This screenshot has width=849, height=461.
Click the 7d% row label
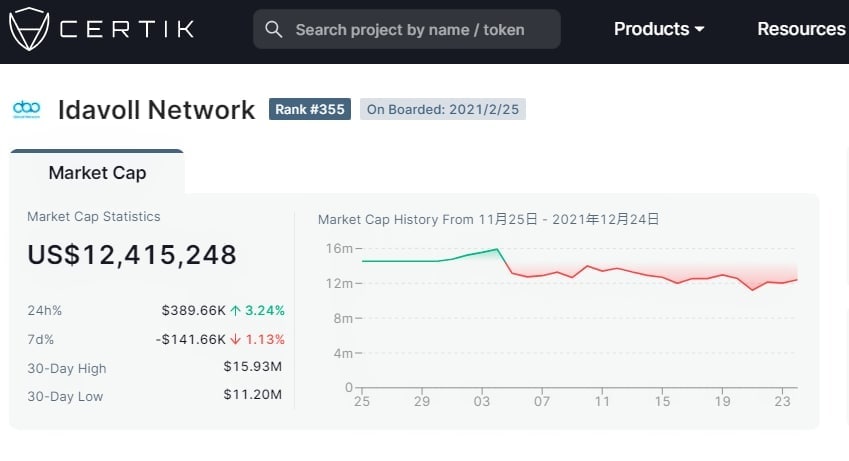(x=41, y=340)
